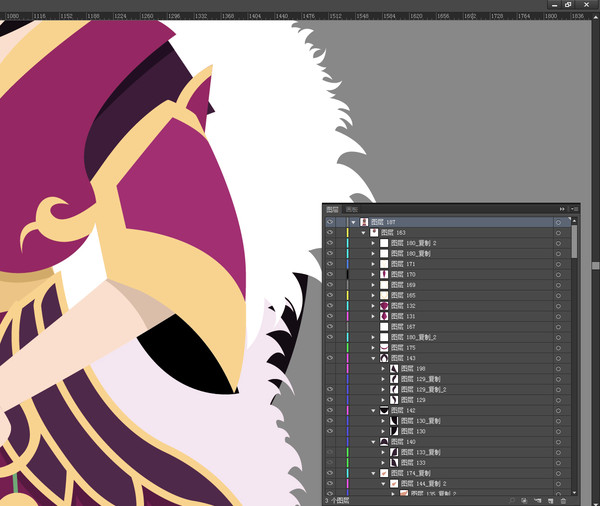Collapse top-level 图层 187 disclosure triangle

353,222
